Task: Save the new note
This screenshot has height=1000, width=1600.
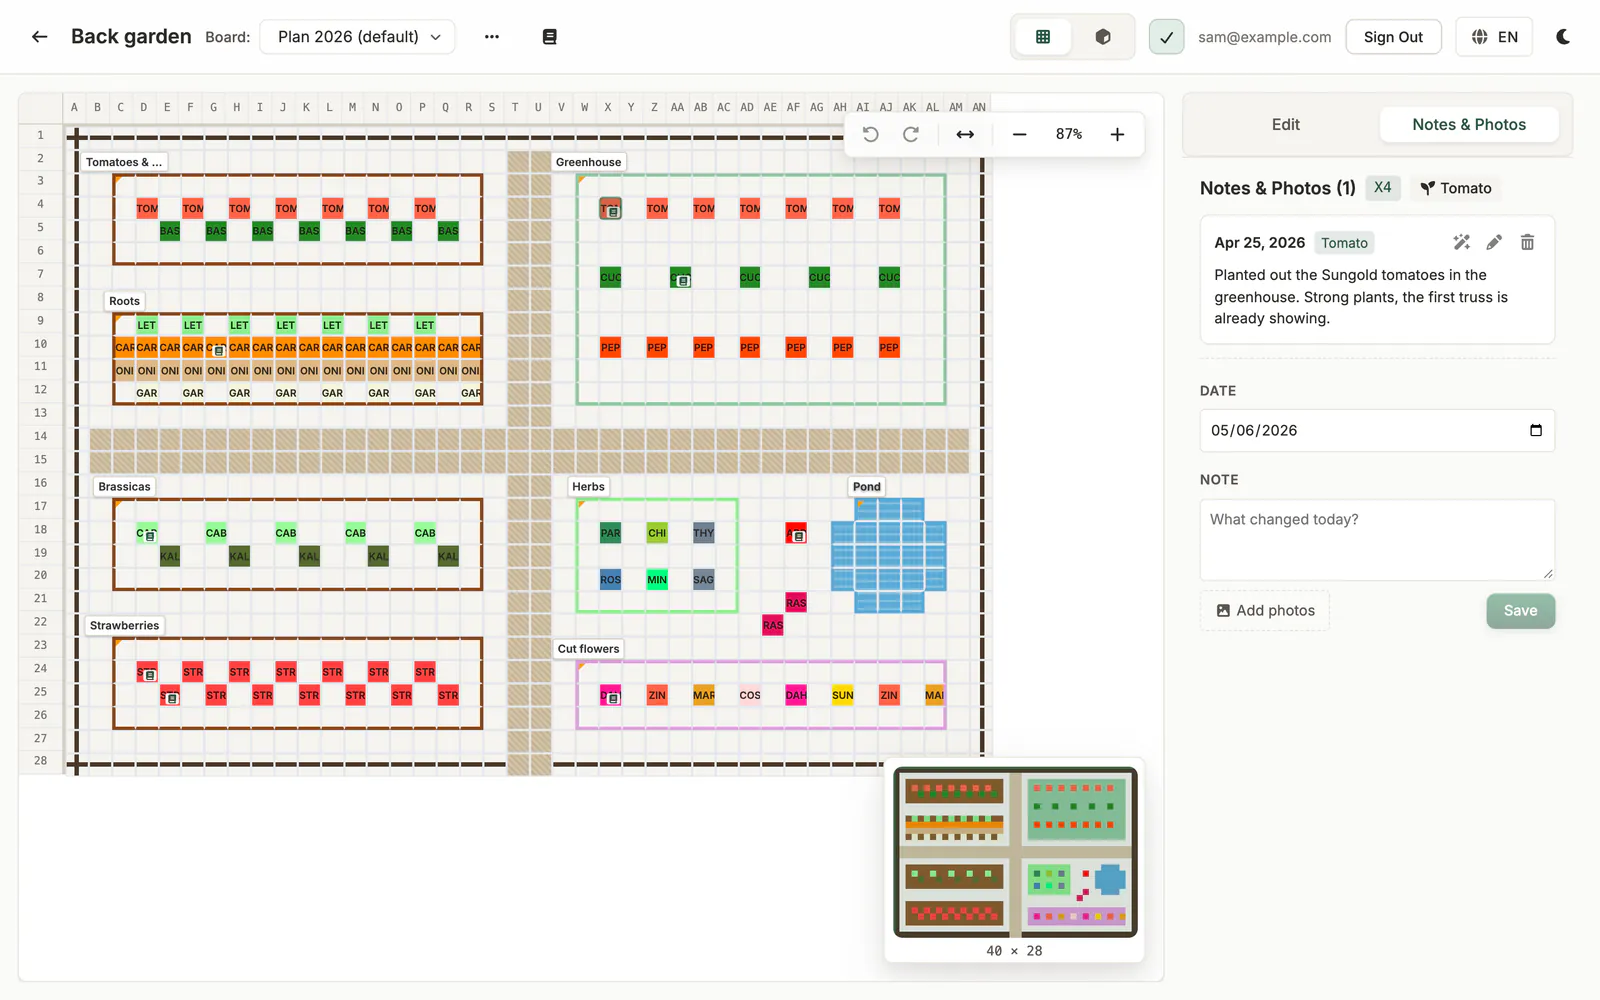Action: [x=1520, y=611]
